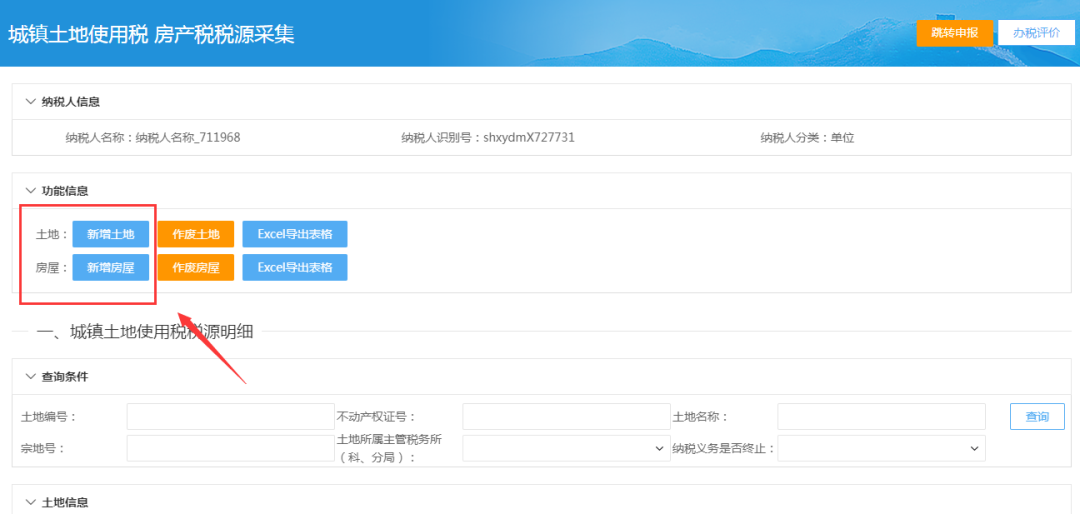
Task: Focus the 土地名称 input field
Action: point(882,417)
